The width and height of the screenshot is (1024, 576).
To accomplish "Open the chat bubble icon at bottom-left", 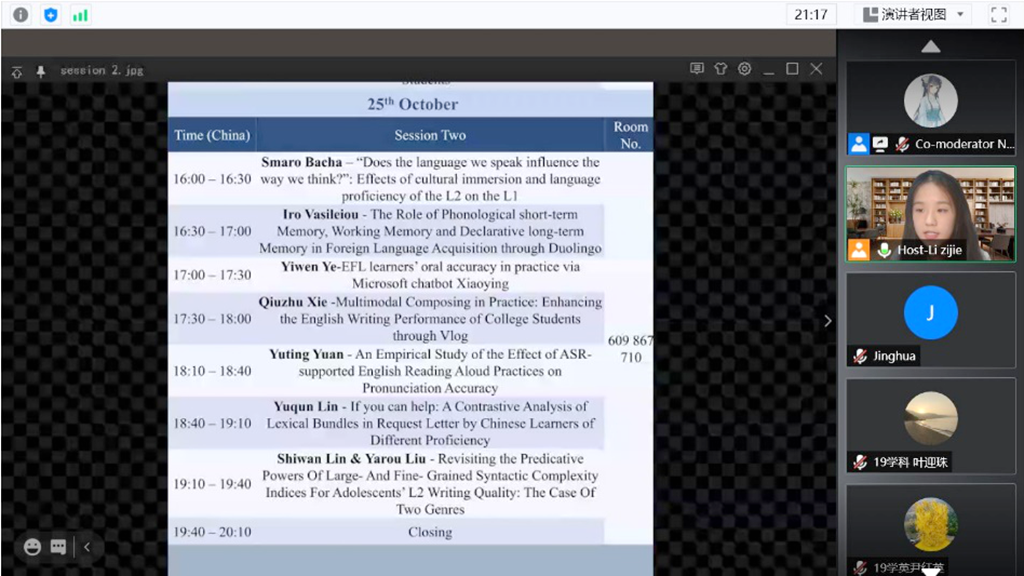I will pyautogui.click(x=58, y=547).
